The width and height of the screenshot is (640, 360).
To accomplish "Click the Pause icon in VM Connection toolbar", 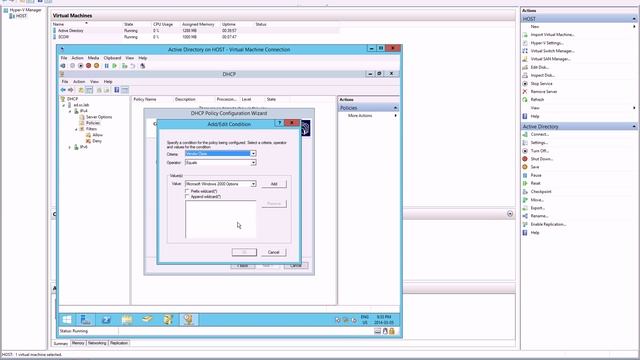I will click(107, 66).
